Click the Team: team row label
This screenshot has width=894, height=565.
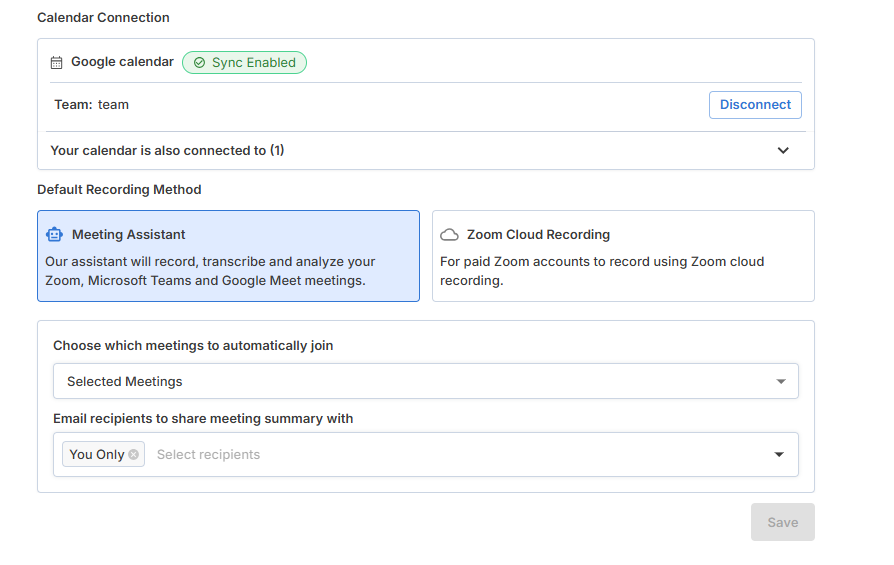coord(91,105)
